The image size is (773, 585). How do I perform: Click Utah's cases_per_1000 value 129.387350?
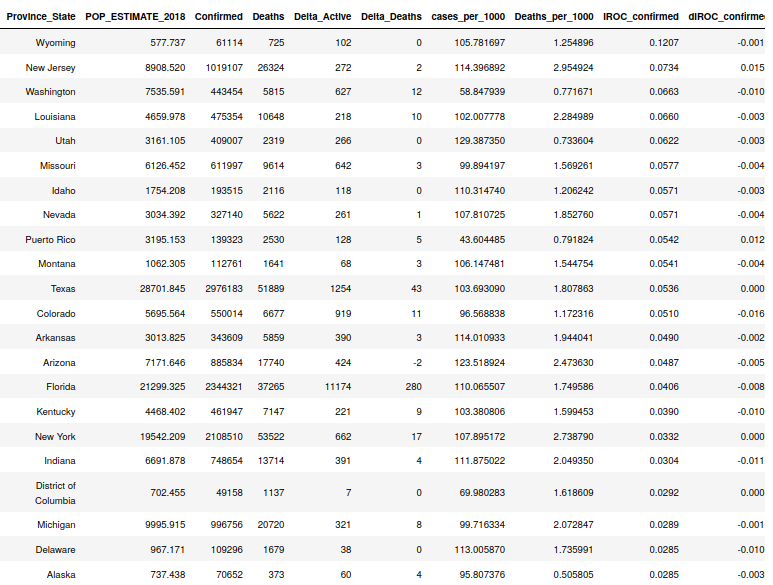coord(478,141)
